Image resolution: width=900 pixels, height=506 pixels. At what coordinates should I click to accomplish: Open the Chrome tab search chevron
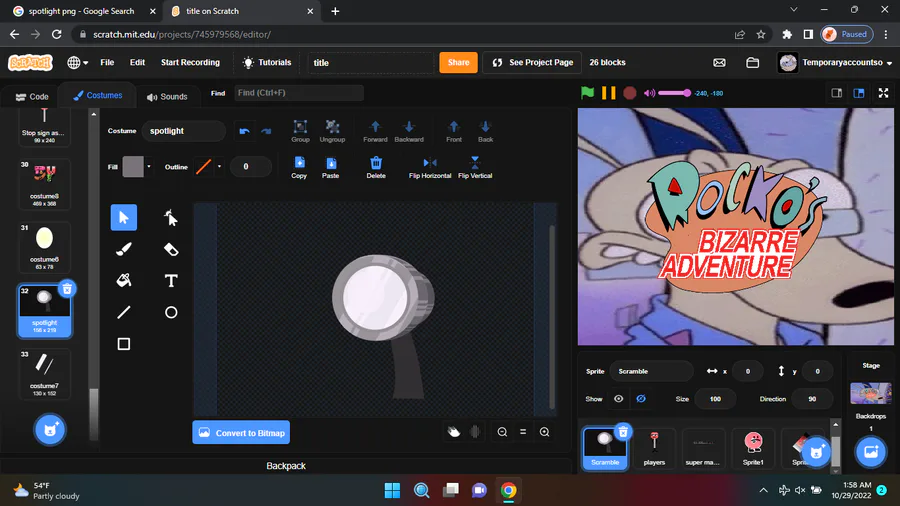point(794,10)
